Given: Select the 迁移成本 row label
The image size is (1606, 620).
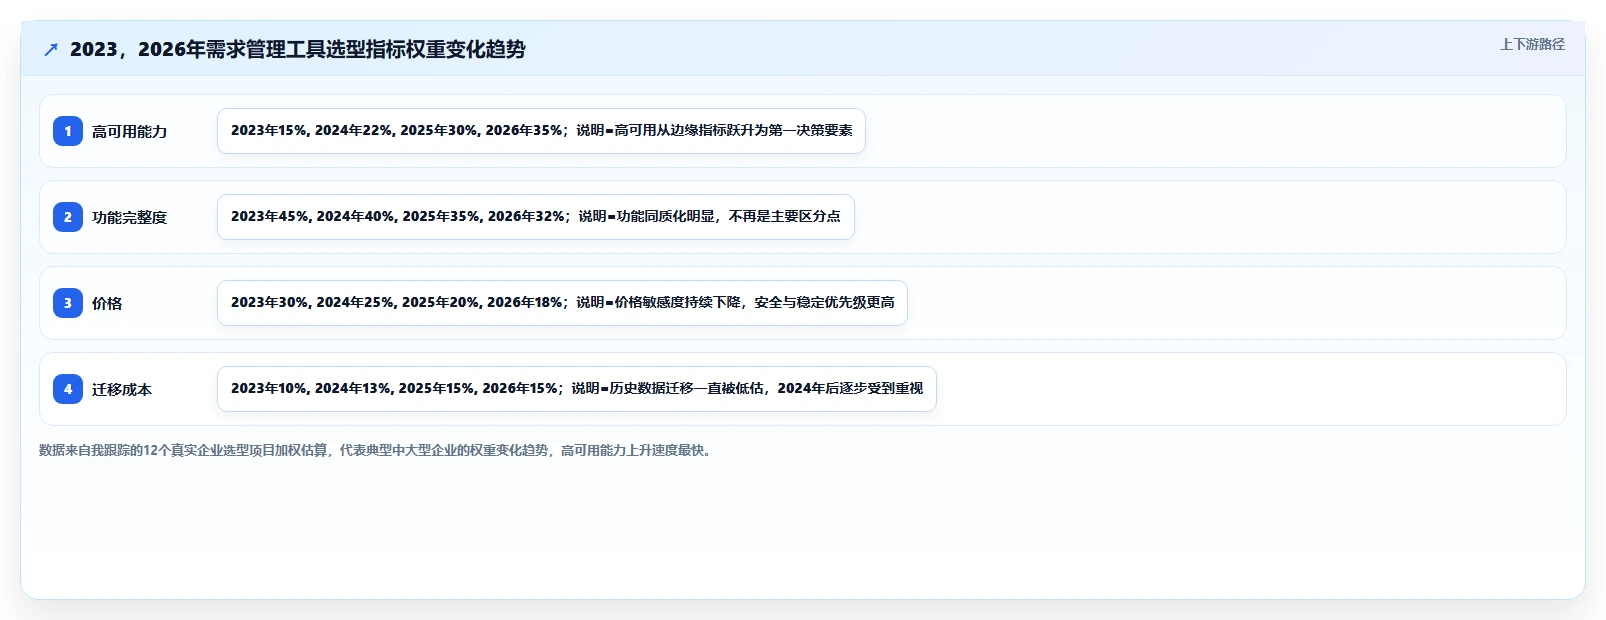Looking at the screenshot, I should tap(122, 389).
